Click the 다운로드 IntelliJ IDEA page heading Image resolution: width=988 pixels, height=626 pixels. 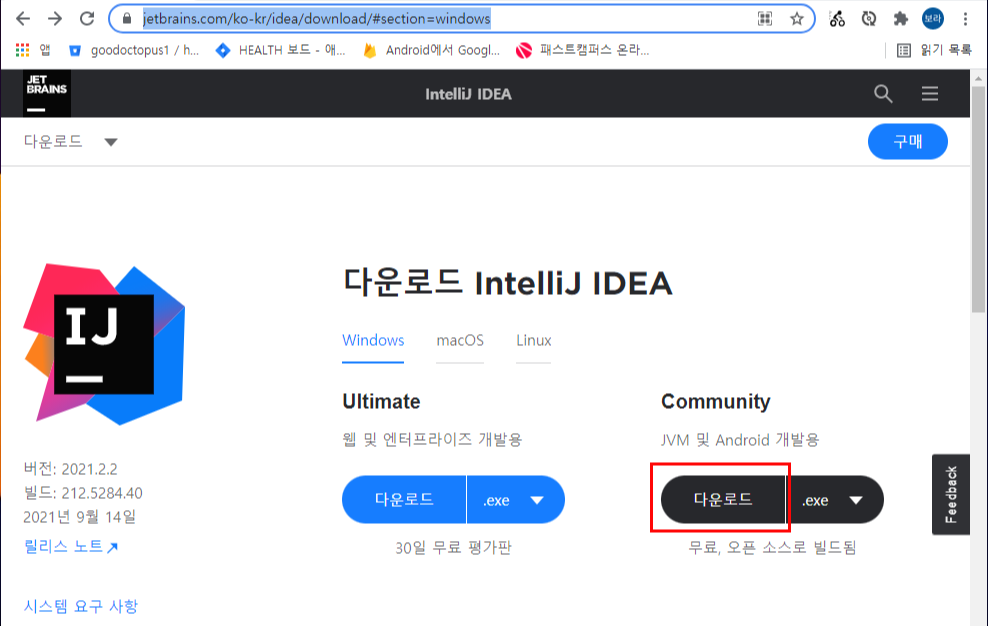(x=508, y=282)
